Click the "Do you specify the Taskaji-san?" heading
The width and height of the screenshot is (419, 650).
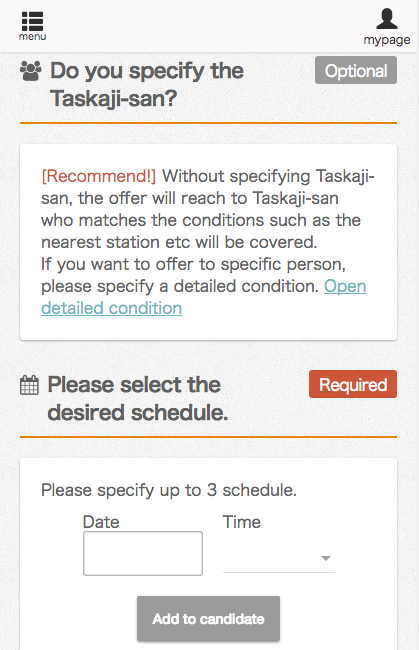tap(147, 85)
